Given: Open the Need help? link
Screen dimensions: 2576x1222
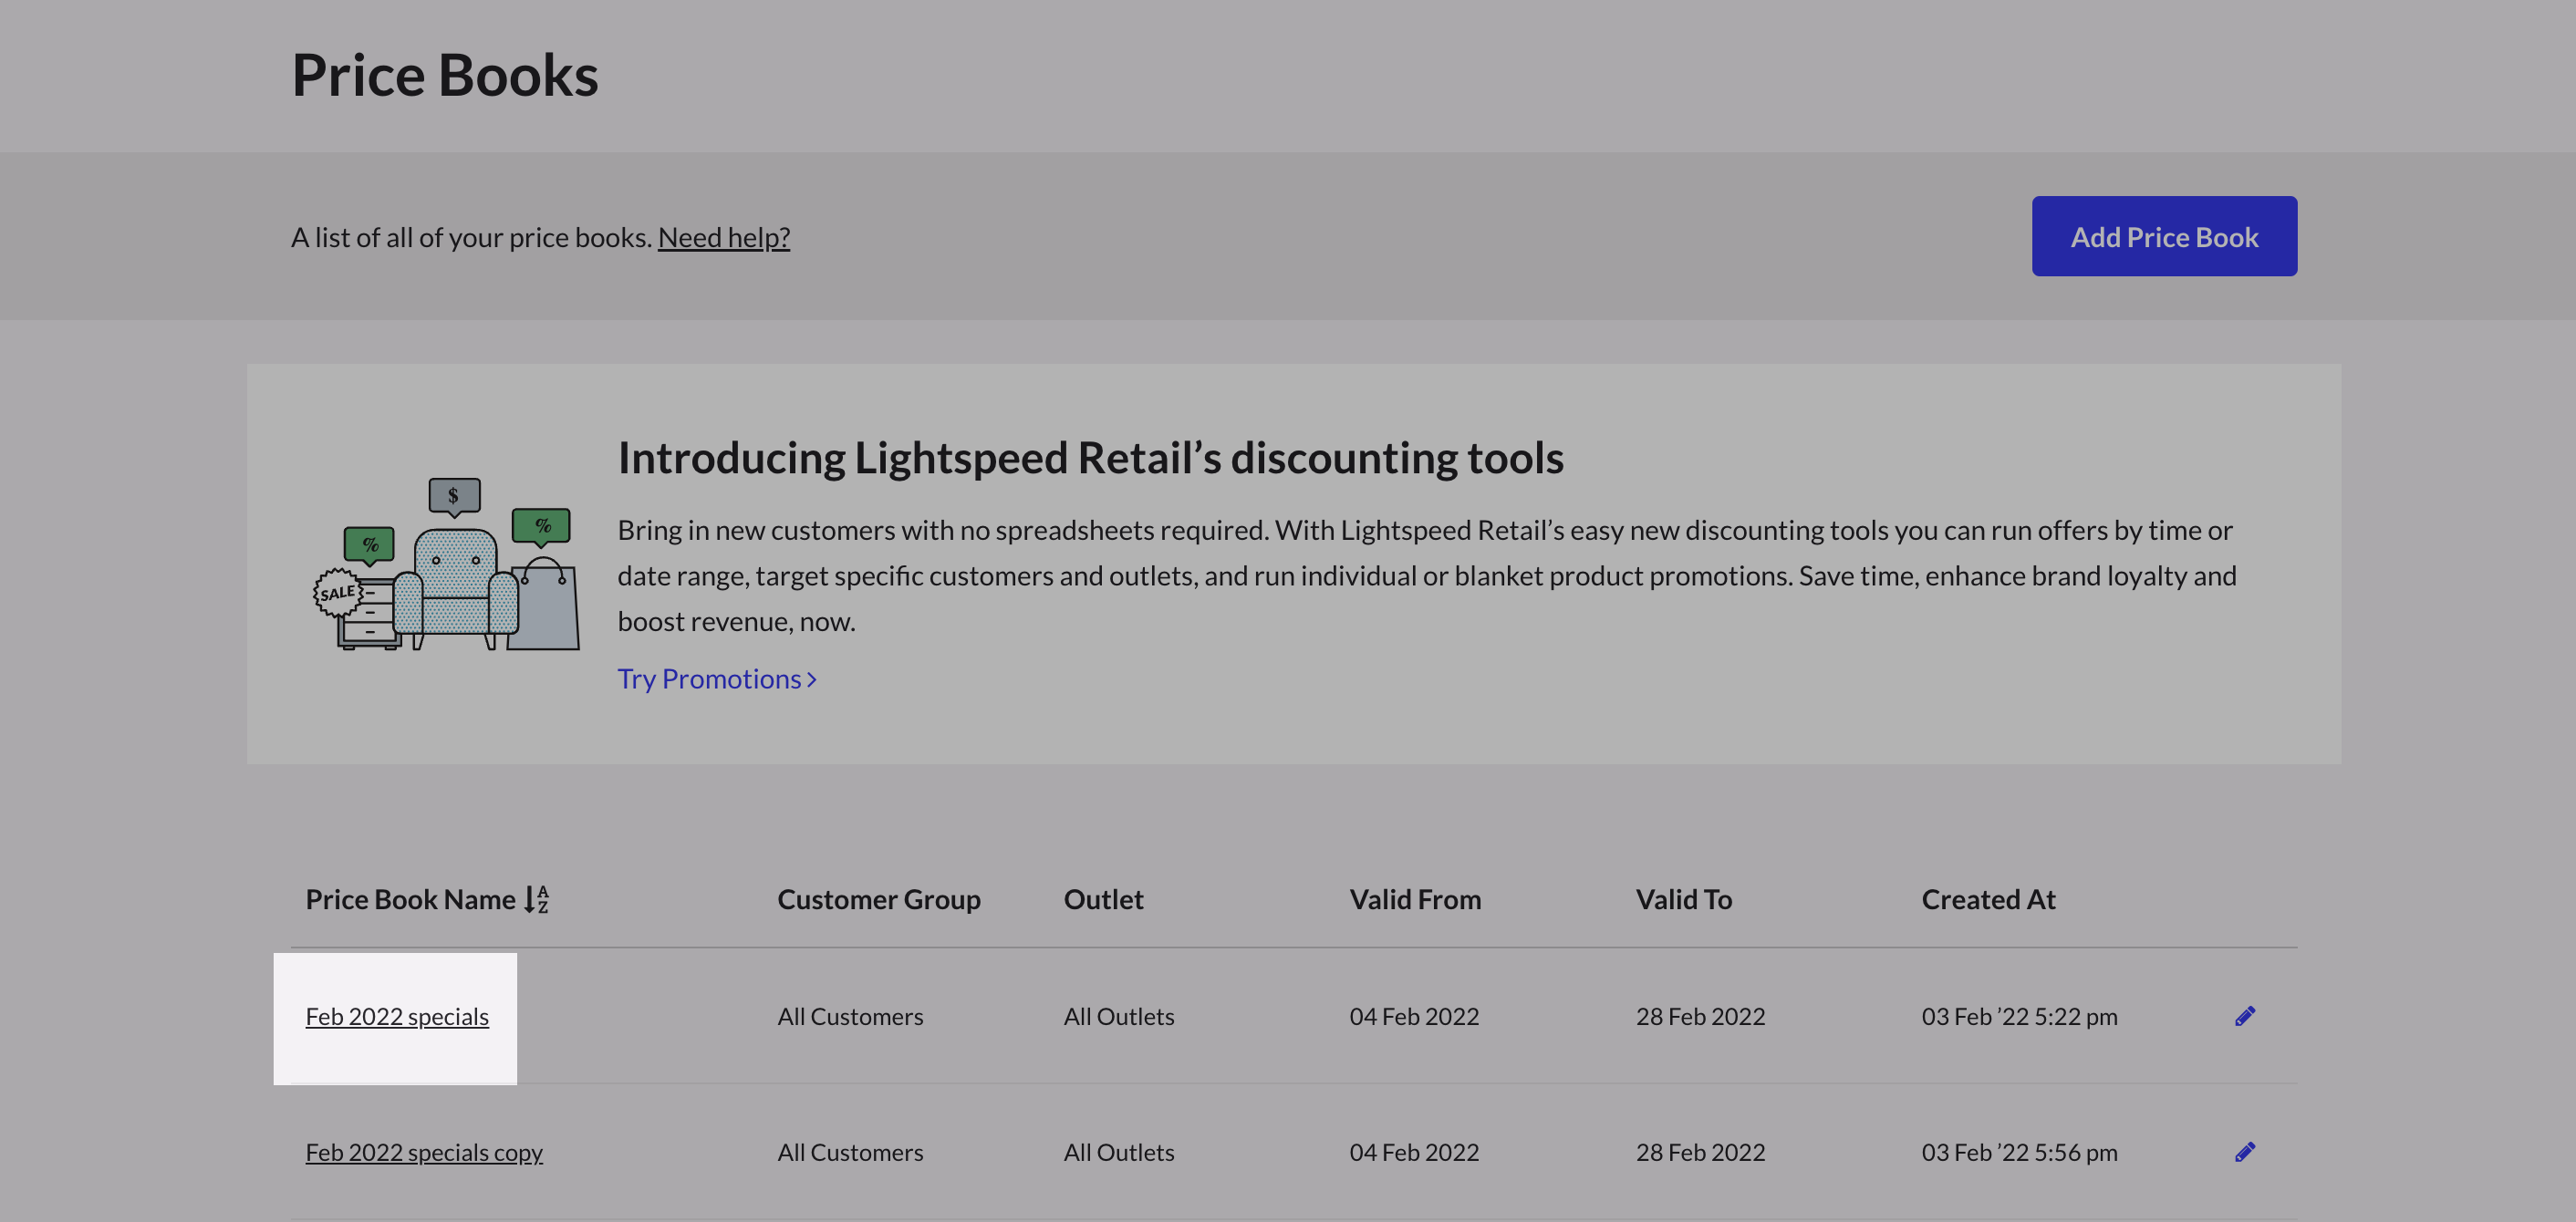Looking at the screenshot, I should point(723,238).
